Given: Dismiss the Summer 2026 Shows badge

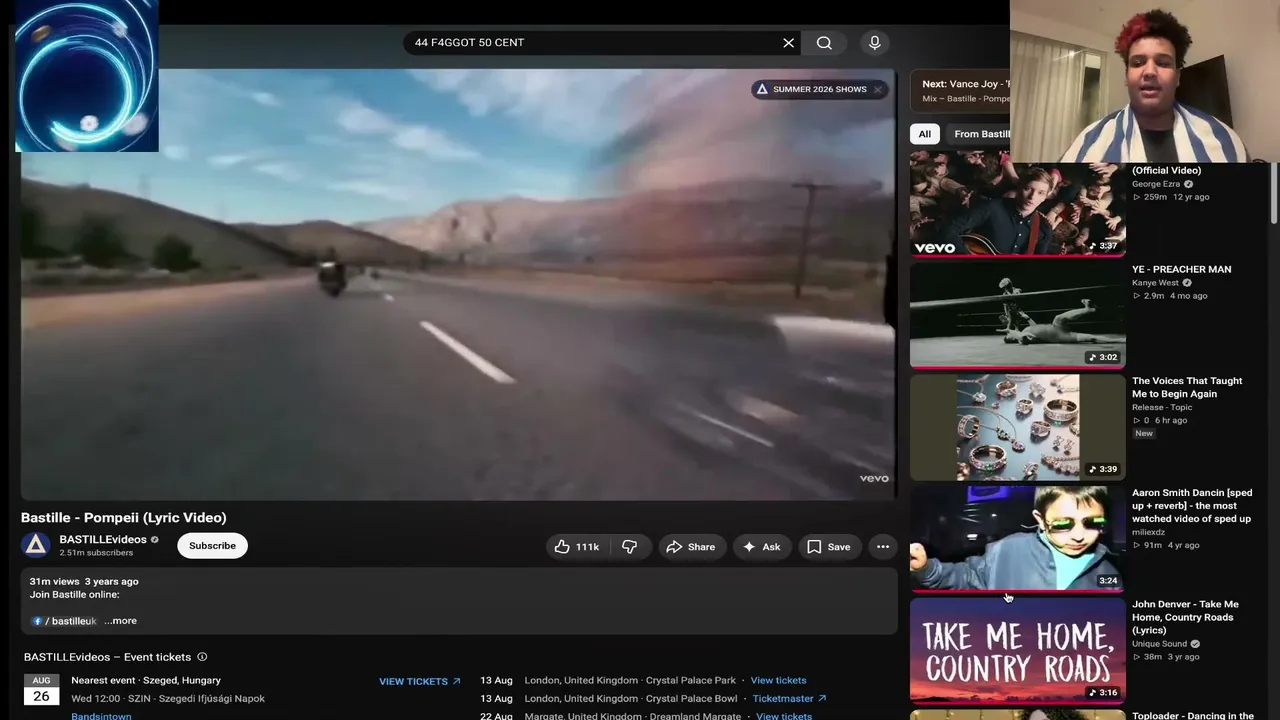Looking at the screenshot, I should (877, 89).
